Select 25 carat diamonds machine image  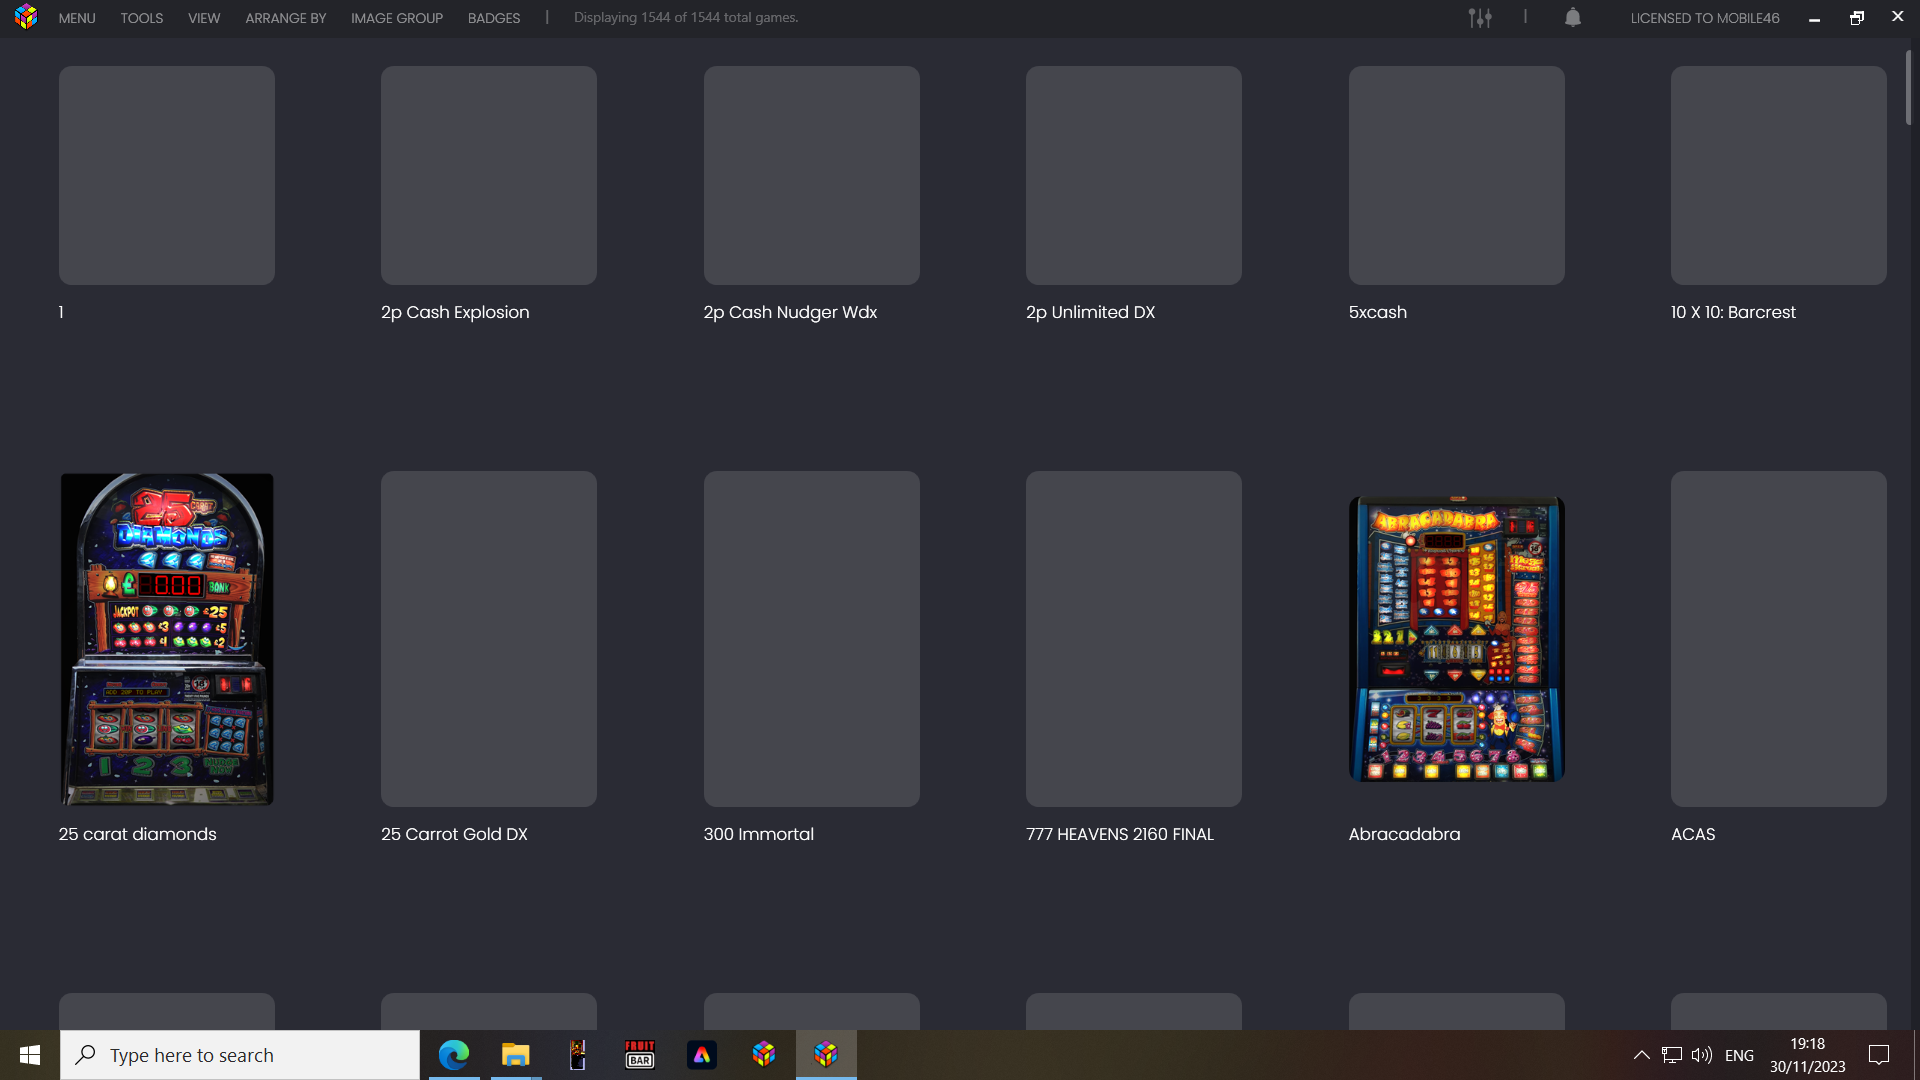coord(167,639)
